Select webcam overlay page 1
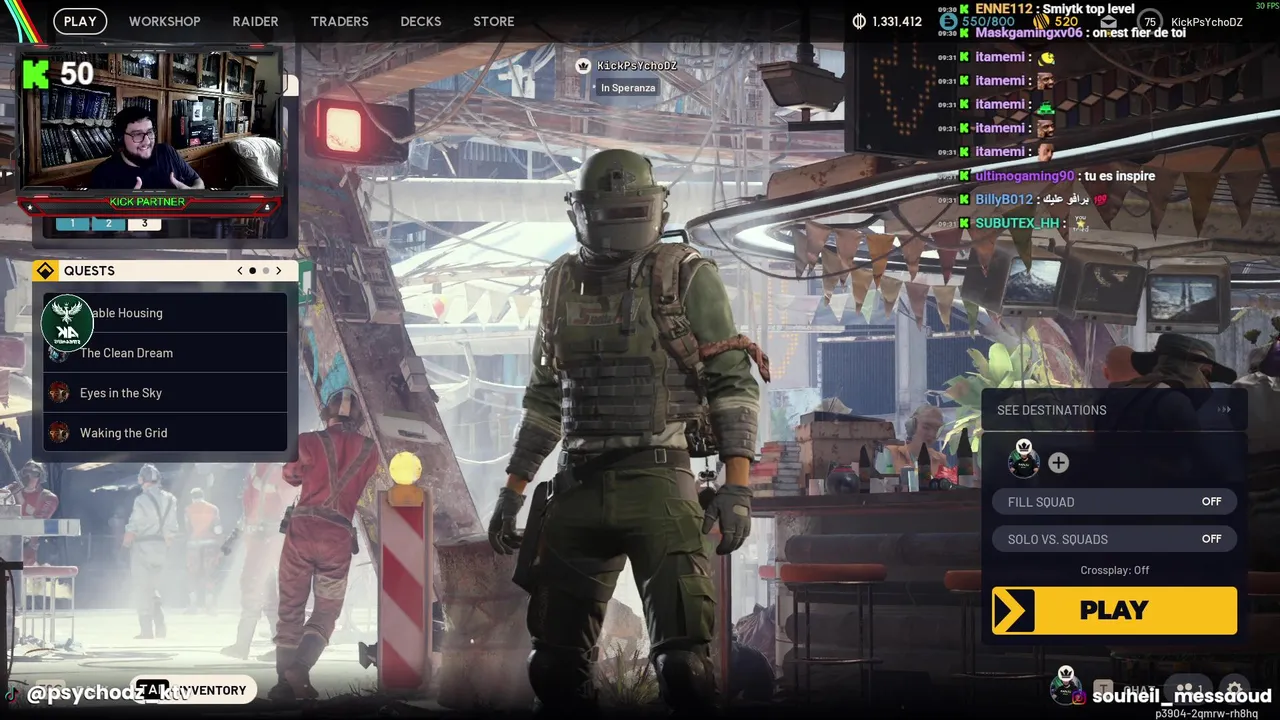Viewport: 1280px width, 720px height. [72, 223]
